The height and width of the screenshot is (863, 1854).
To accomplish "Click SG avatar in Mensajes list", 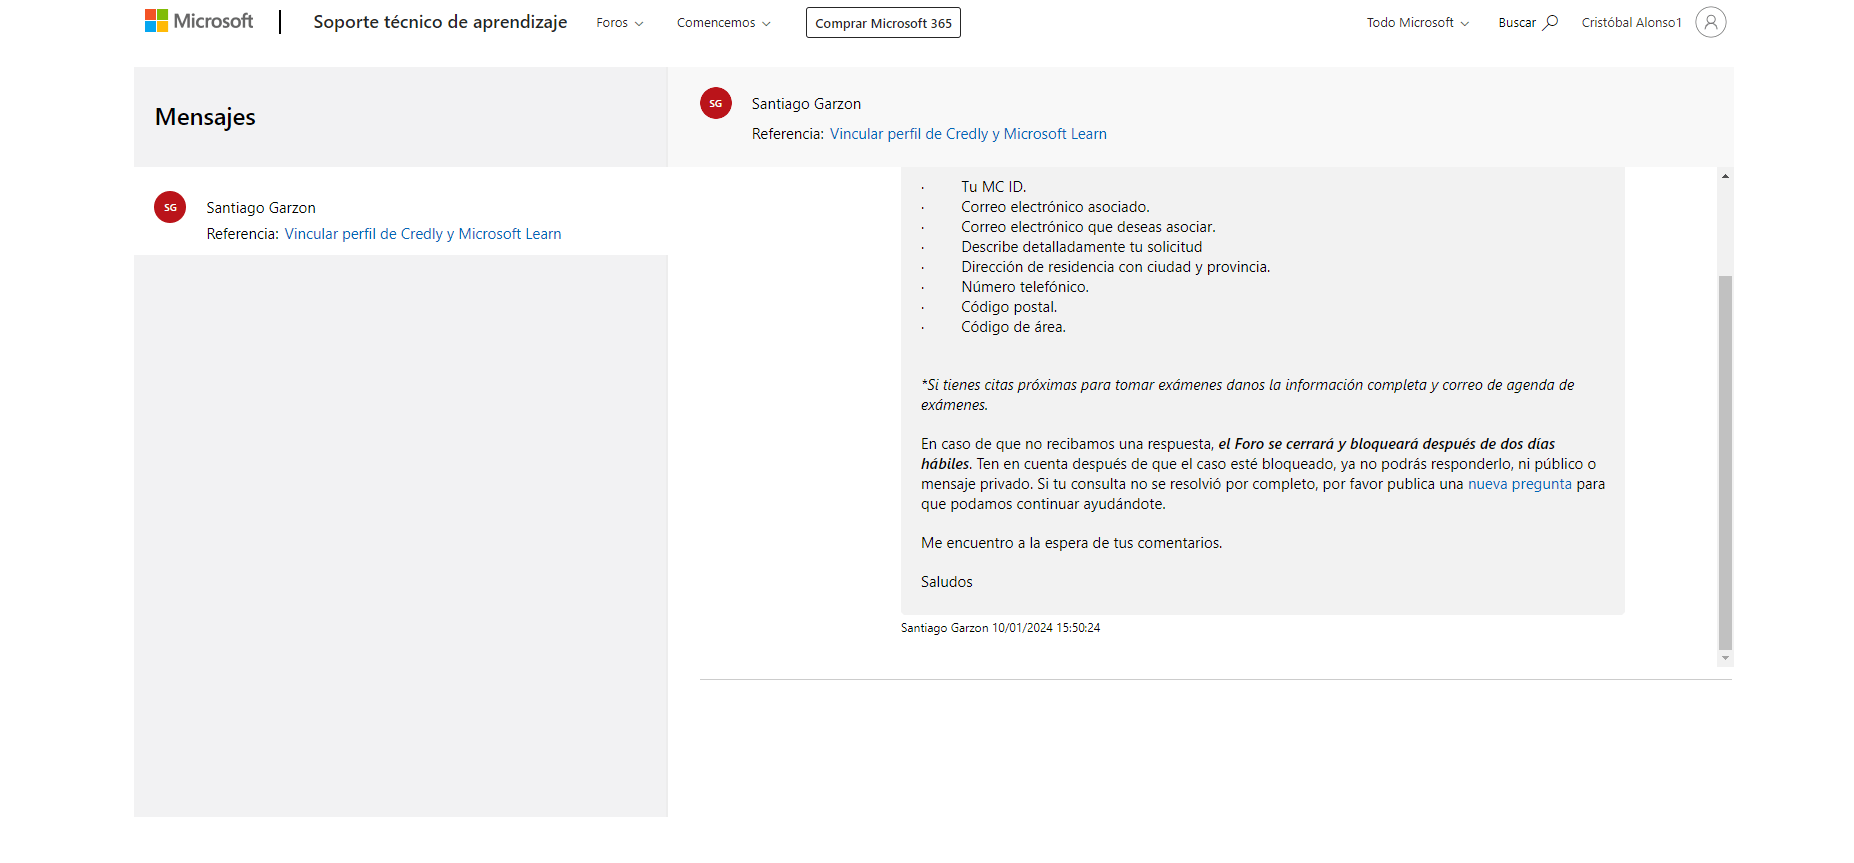I will [x=170, y=207].
